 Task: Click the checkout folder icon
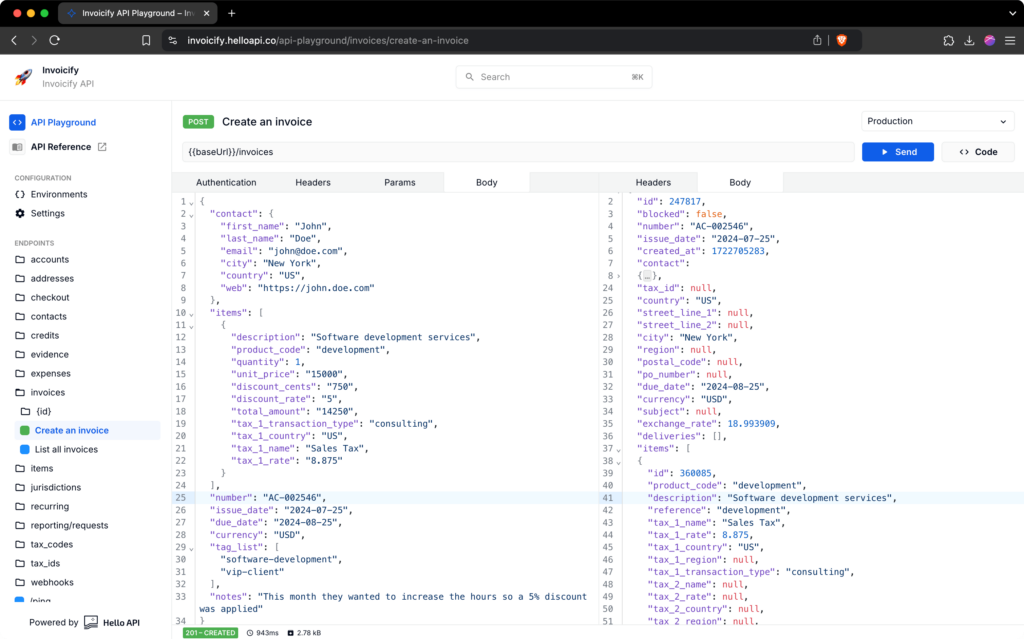pyautogui.click(x=20, y=297)
